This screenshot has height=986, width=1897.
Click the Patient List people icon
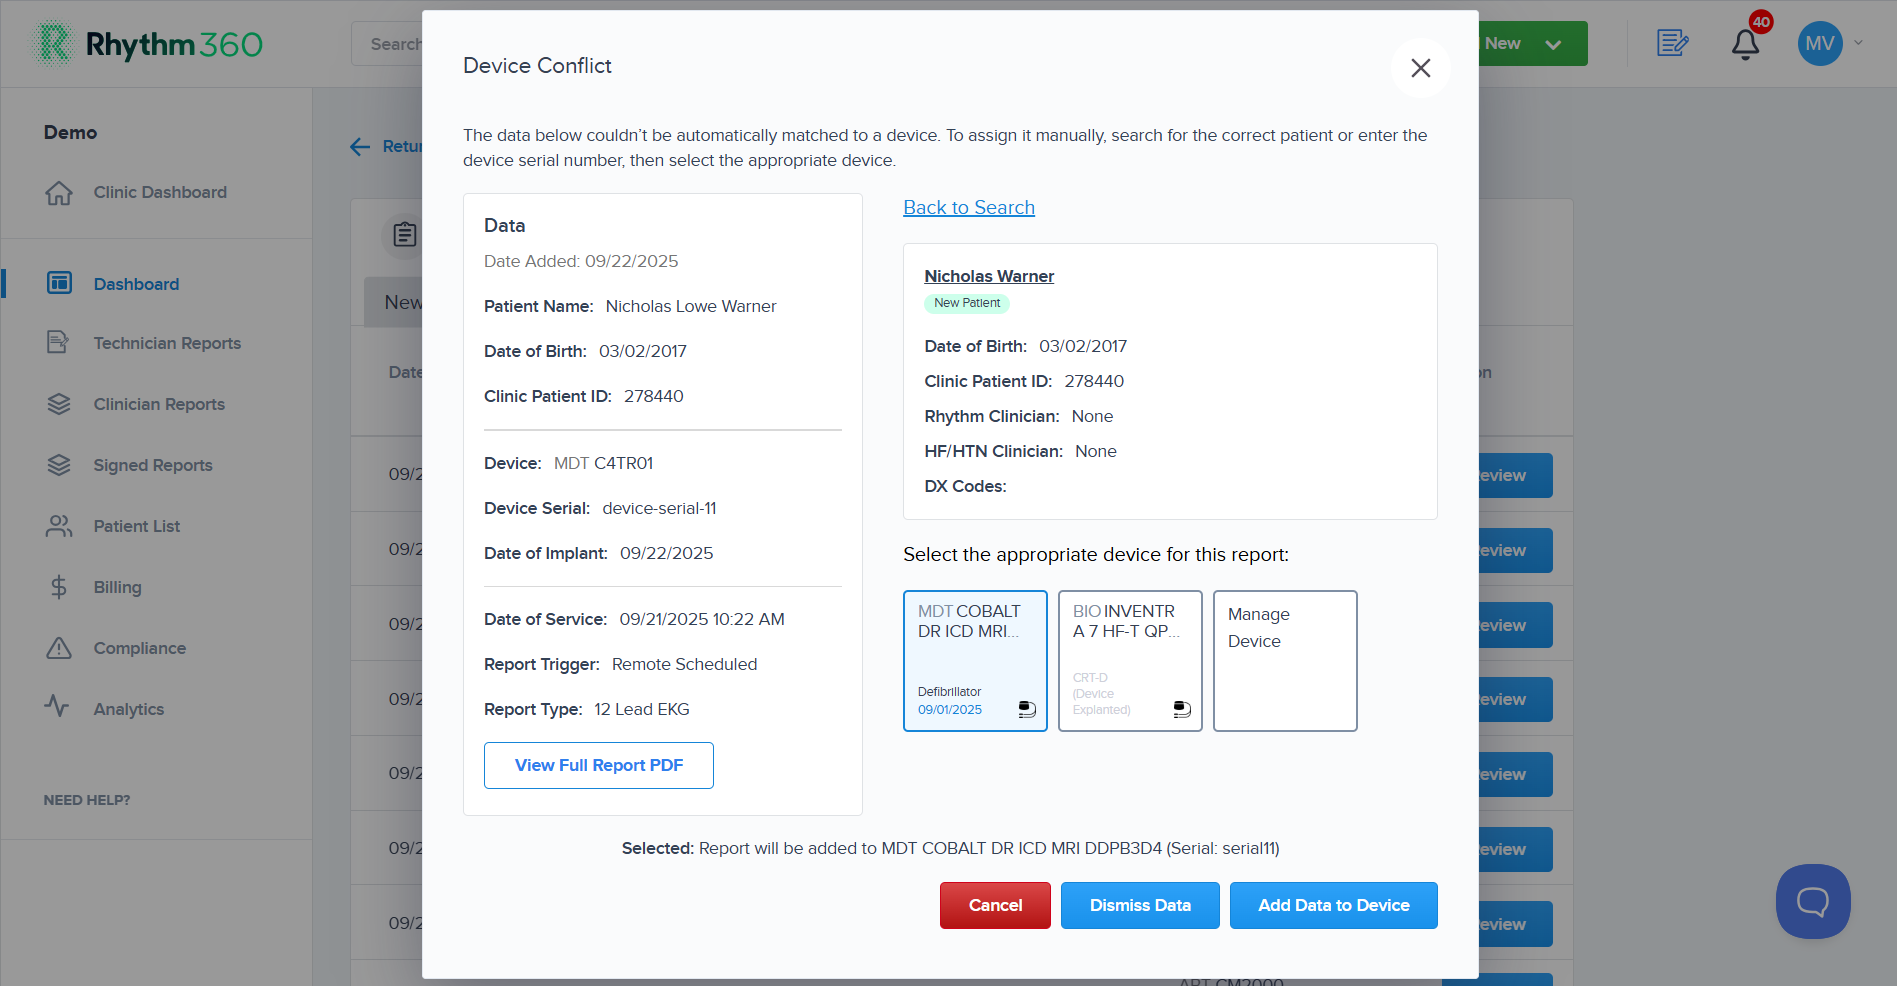coord(59,526)
